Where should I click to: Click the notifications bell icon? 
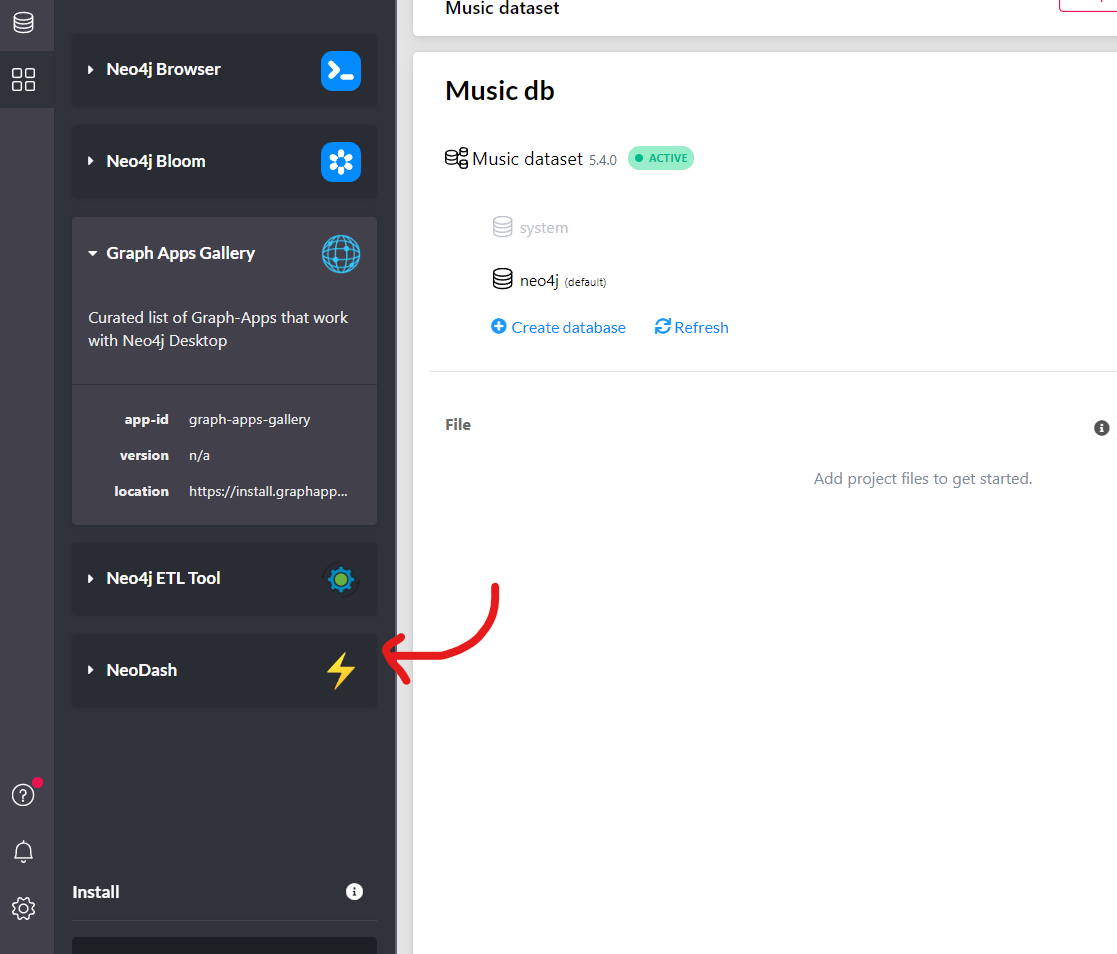tap(23, 851)
